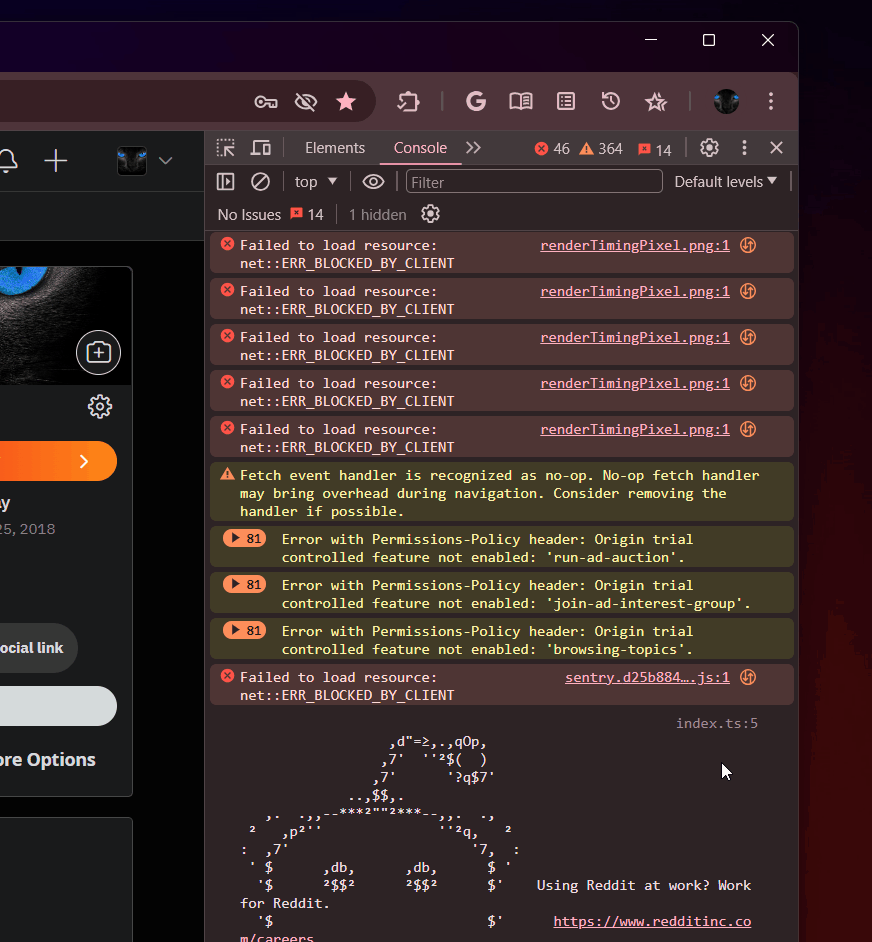872x942 pixels.
Task: Open the browser three-dot menu
Action: (x=771, y=101)
